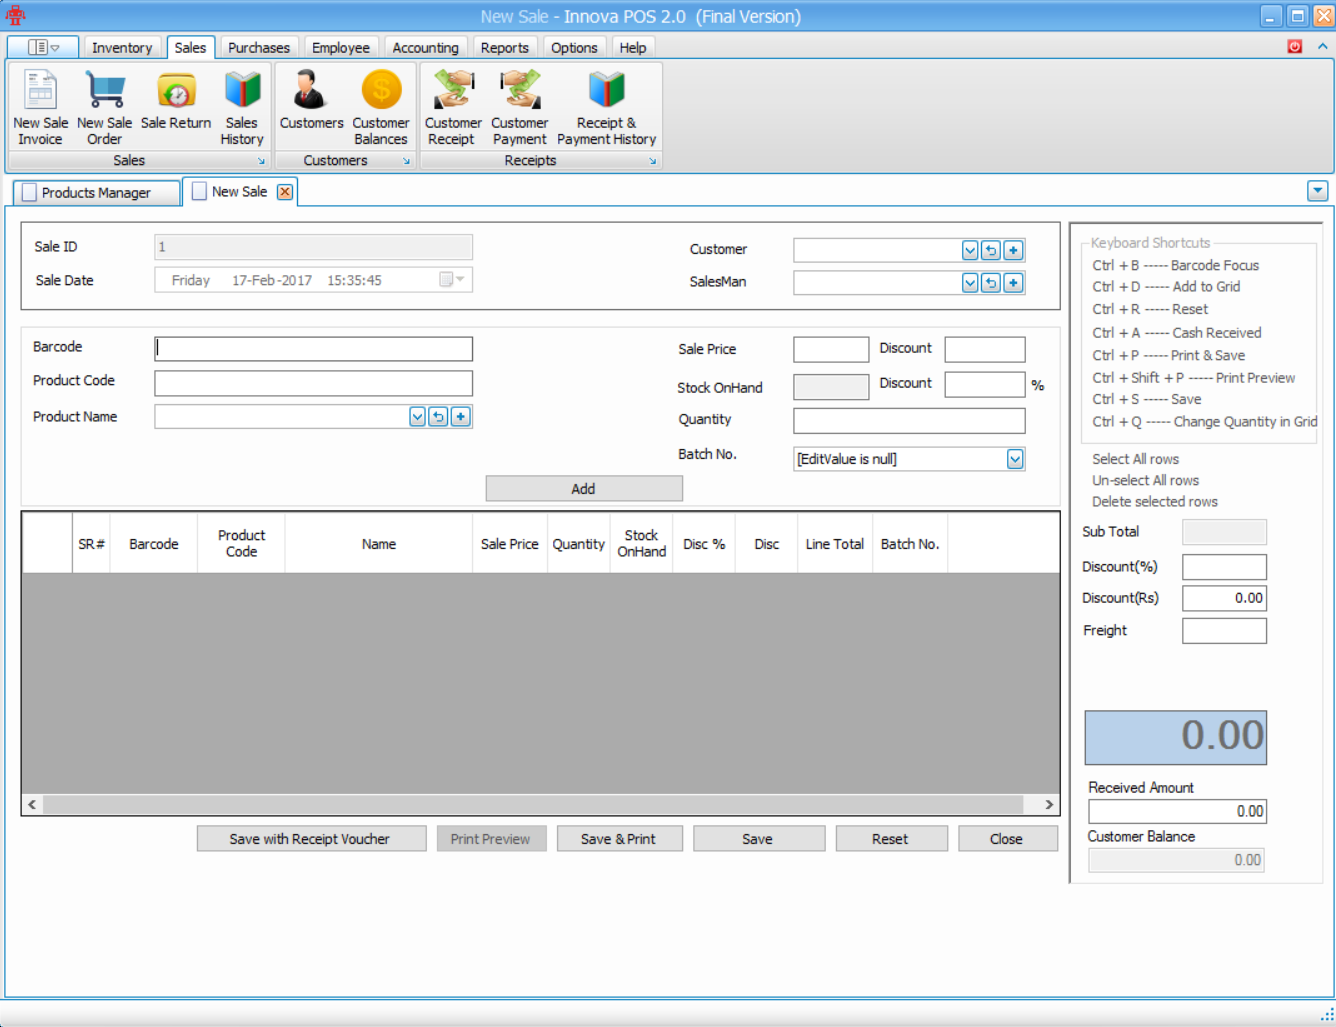The image size is (1336, 1027).
Task: Expand the SalesMan dropdown
Action: coord(970,283)
